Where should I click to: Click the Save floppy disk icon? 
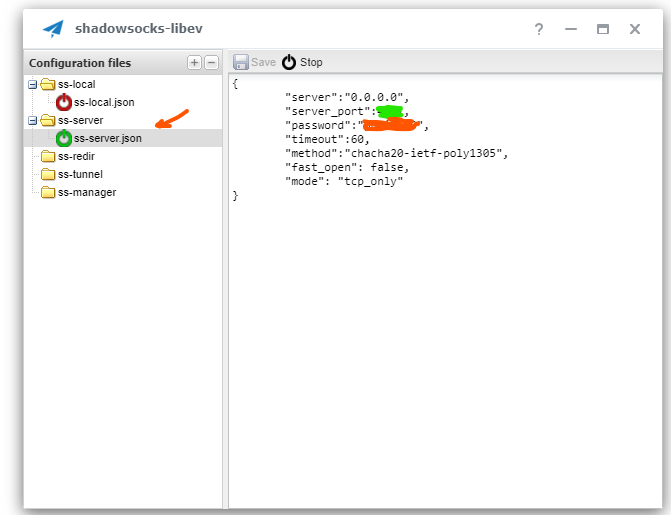point(241,62)
